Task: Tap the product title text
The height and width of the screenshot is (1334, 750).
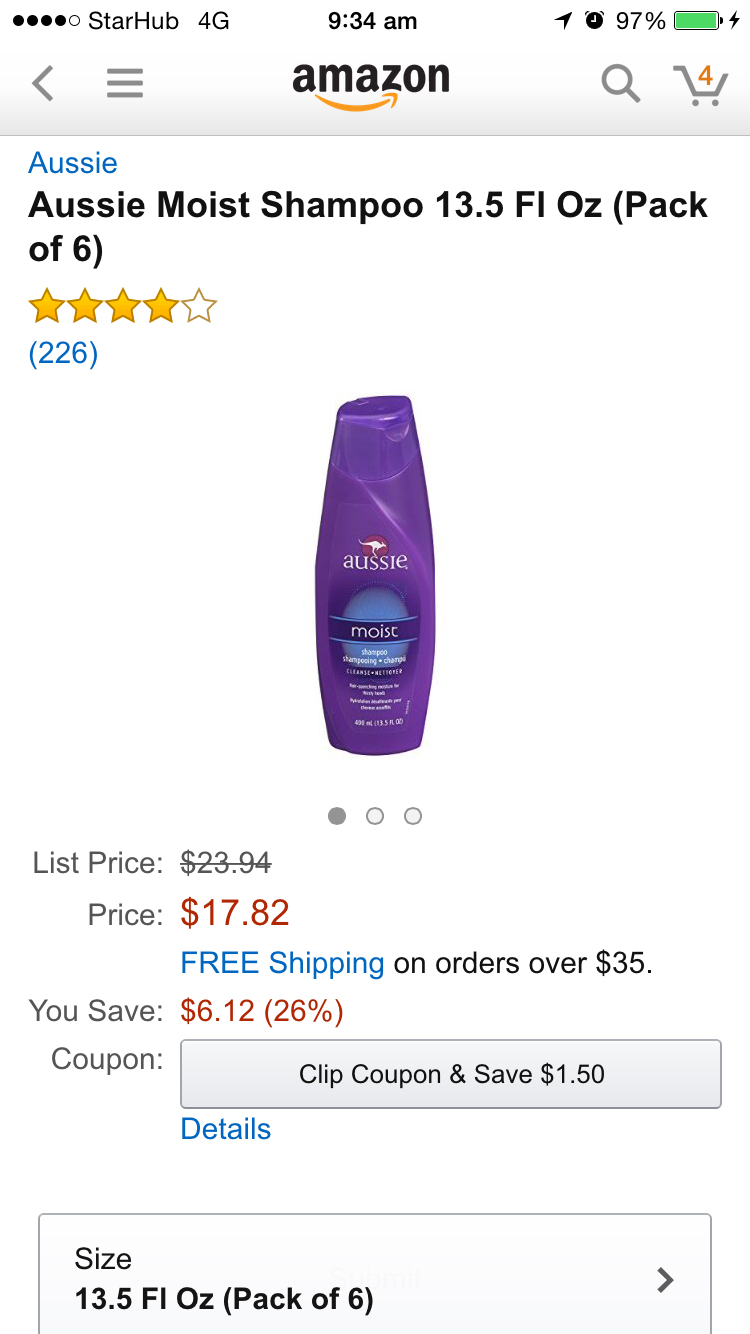Action: coord(368,226)
